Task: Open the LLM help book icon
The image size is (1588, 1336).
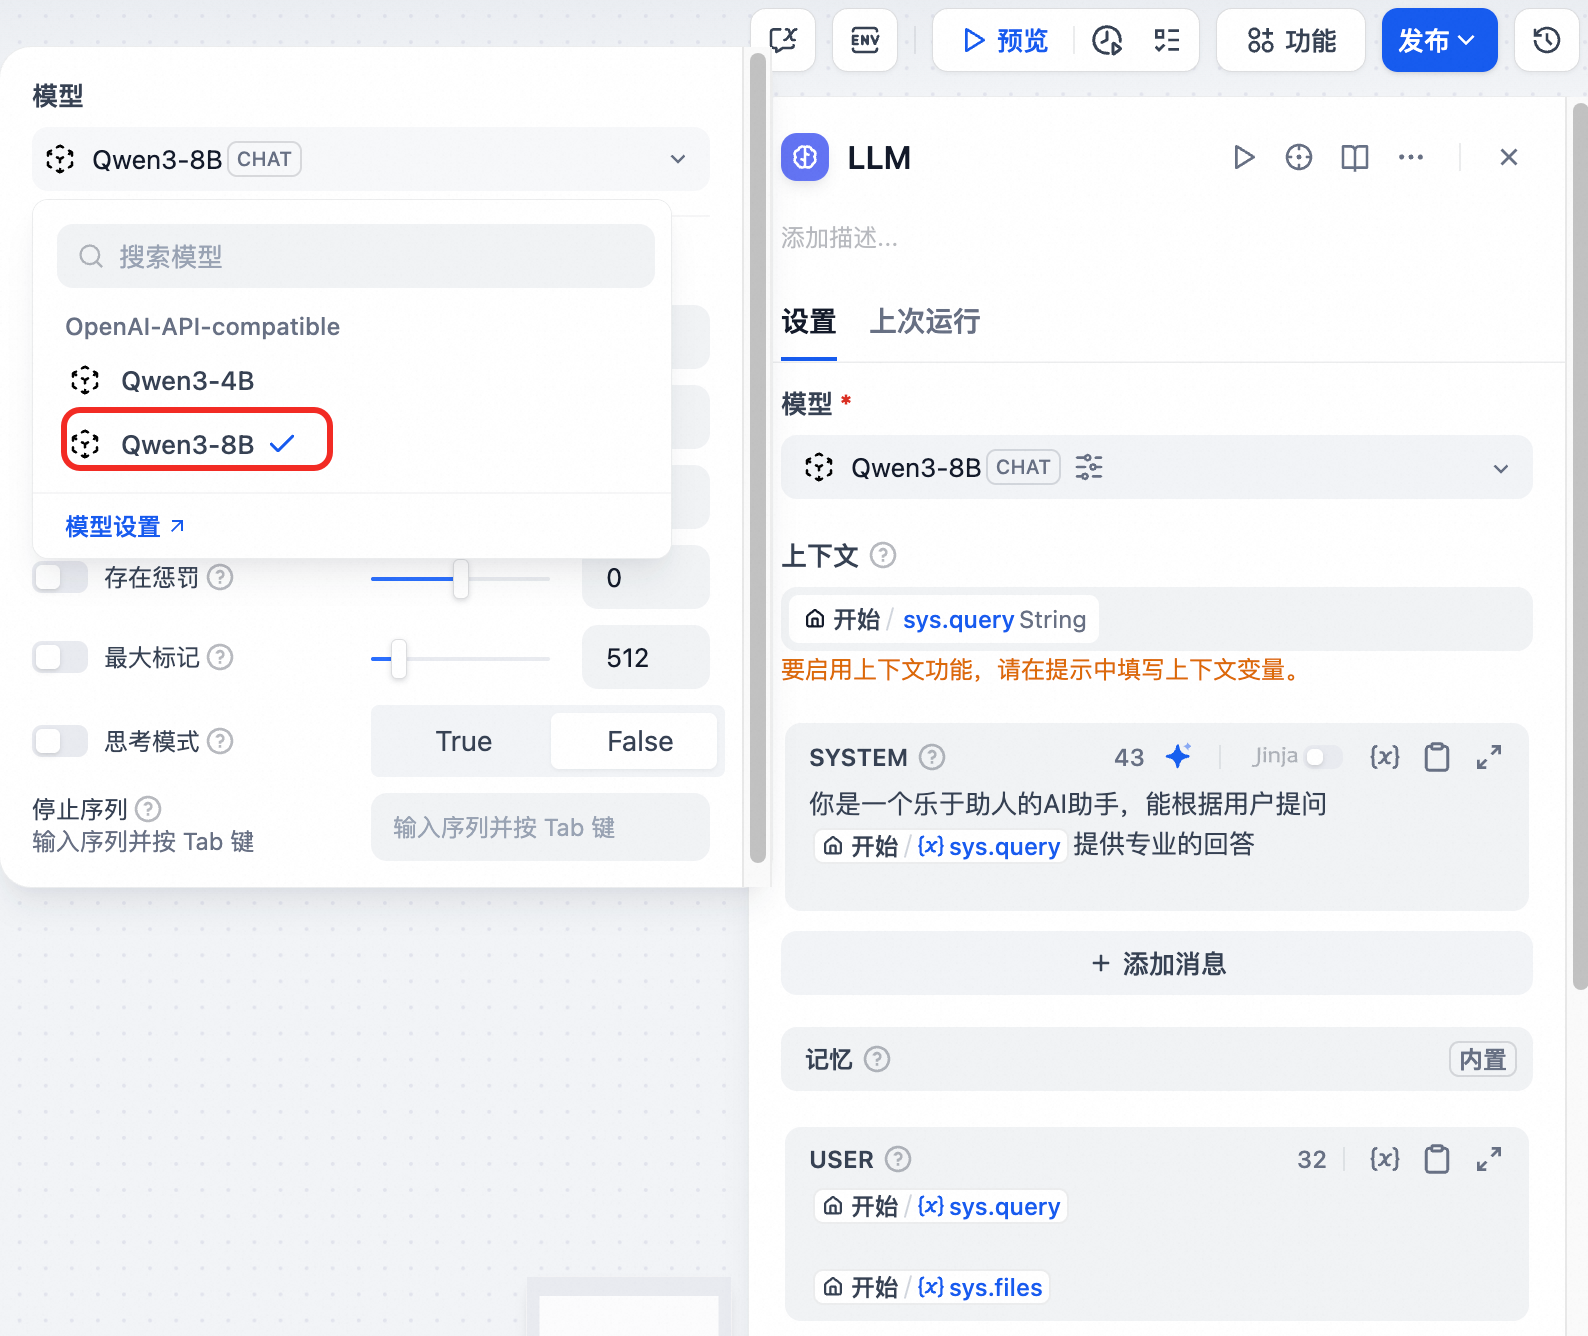Action: pos(1355,157)
